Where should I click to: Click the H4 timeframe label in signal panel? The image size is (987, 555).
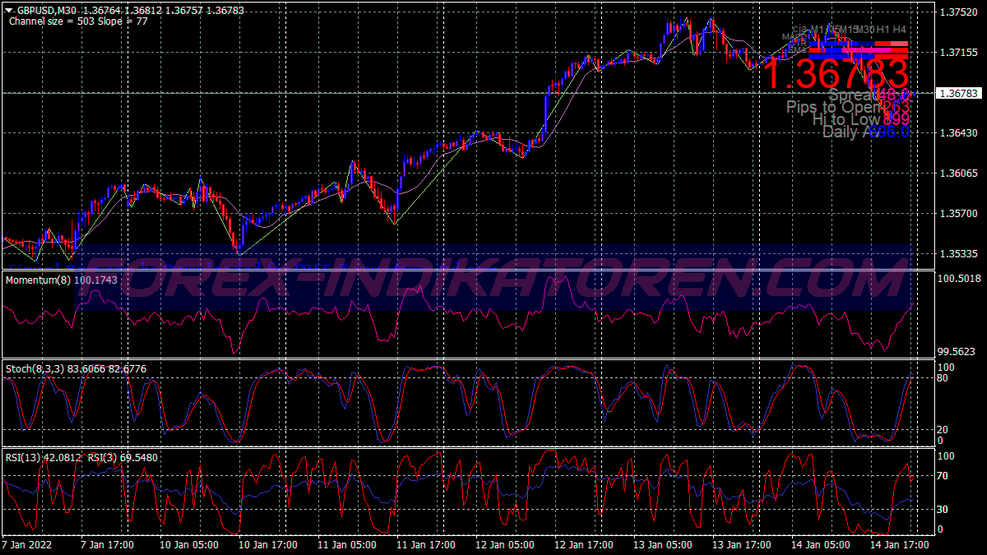click(899, 30)
